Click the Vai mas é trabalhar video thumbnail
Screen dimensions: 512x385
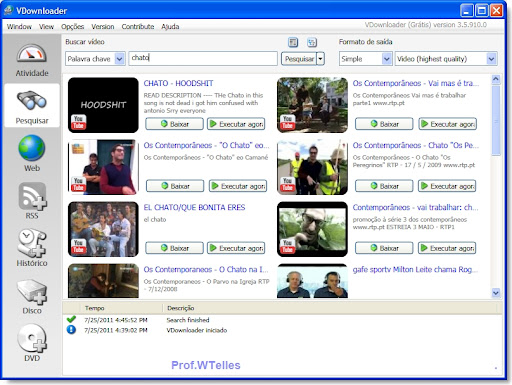(312, 105)
